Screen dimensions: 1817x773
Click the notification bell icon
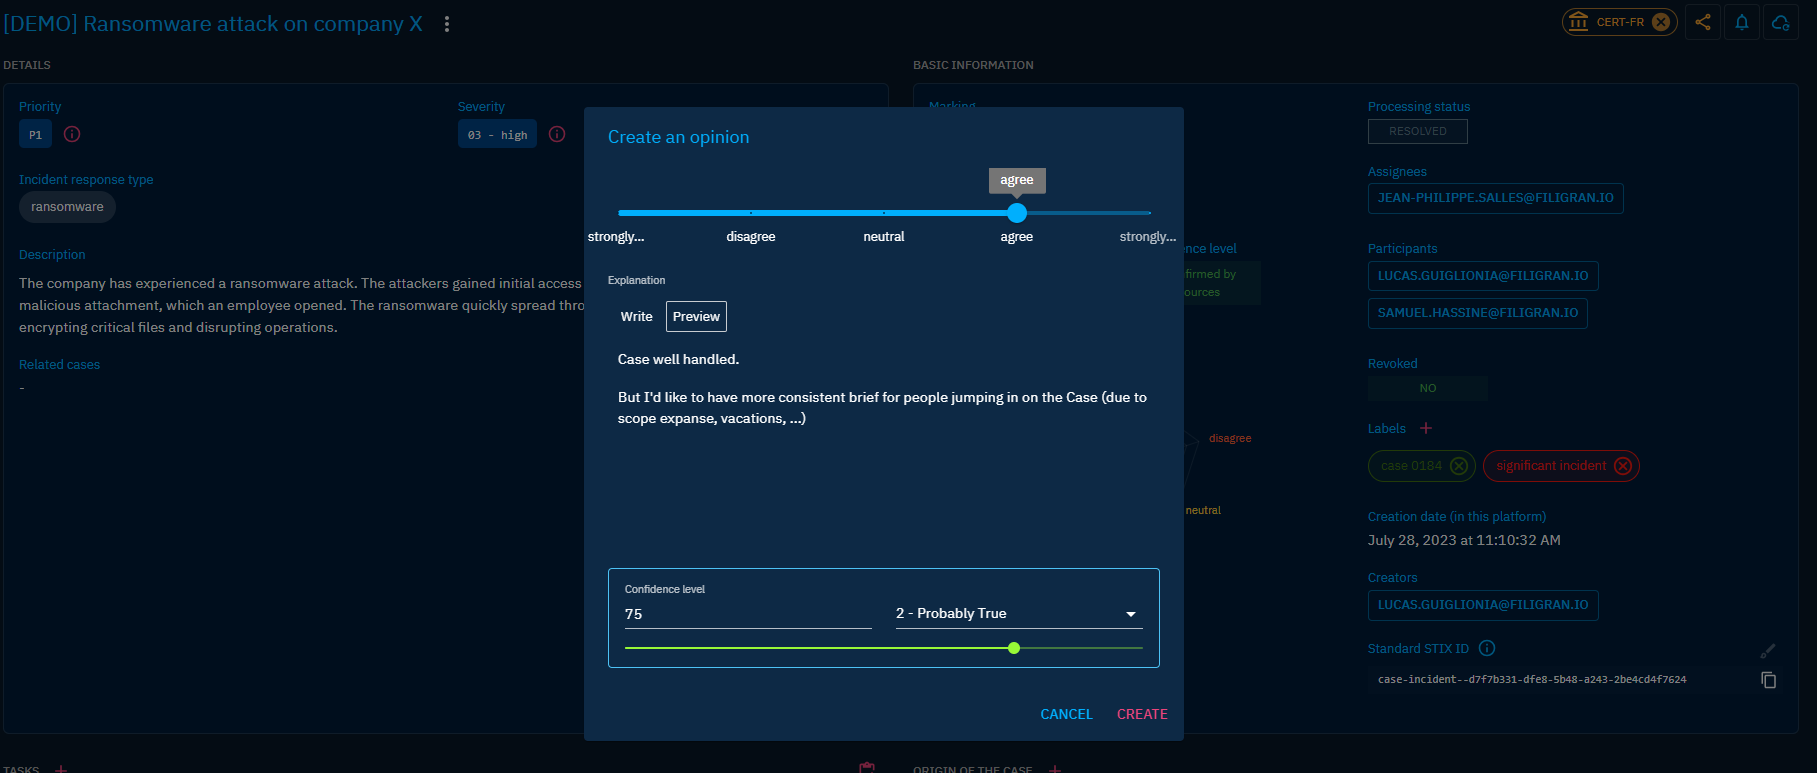coord(1741,22)
